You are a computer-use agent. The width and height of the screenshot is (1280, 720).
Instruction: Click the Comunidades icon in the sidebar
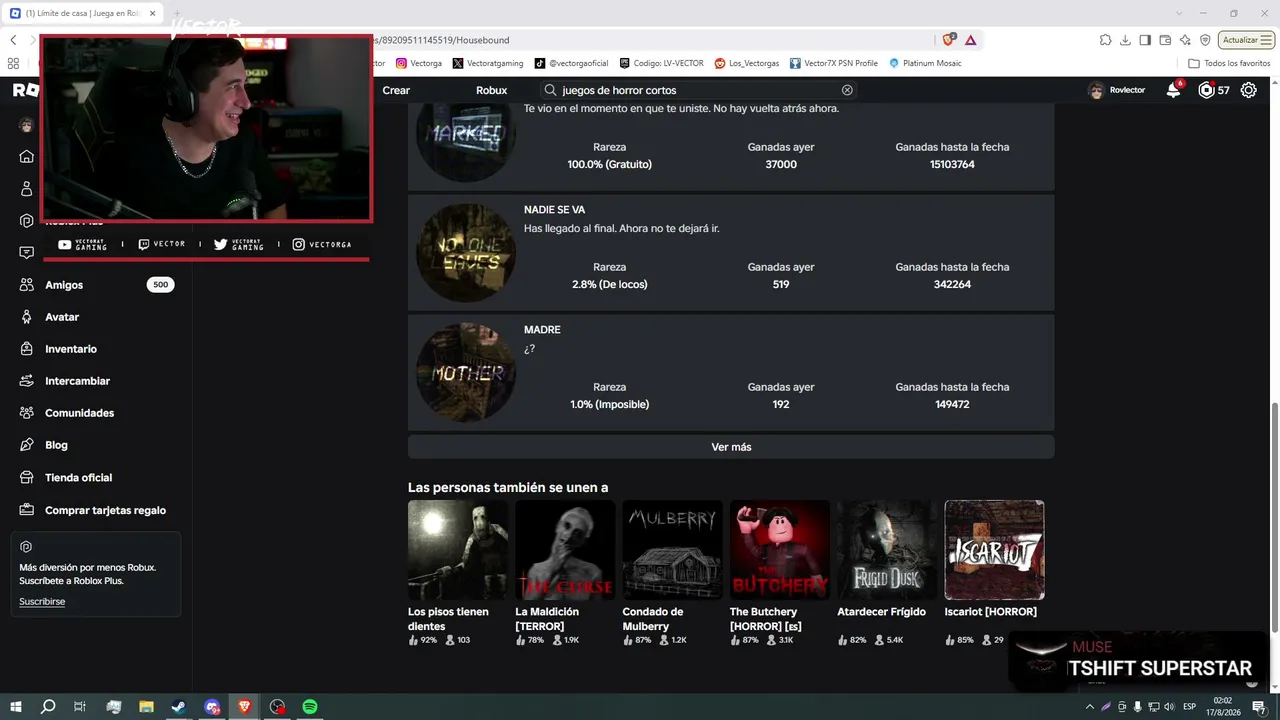(x=27, y=413)
